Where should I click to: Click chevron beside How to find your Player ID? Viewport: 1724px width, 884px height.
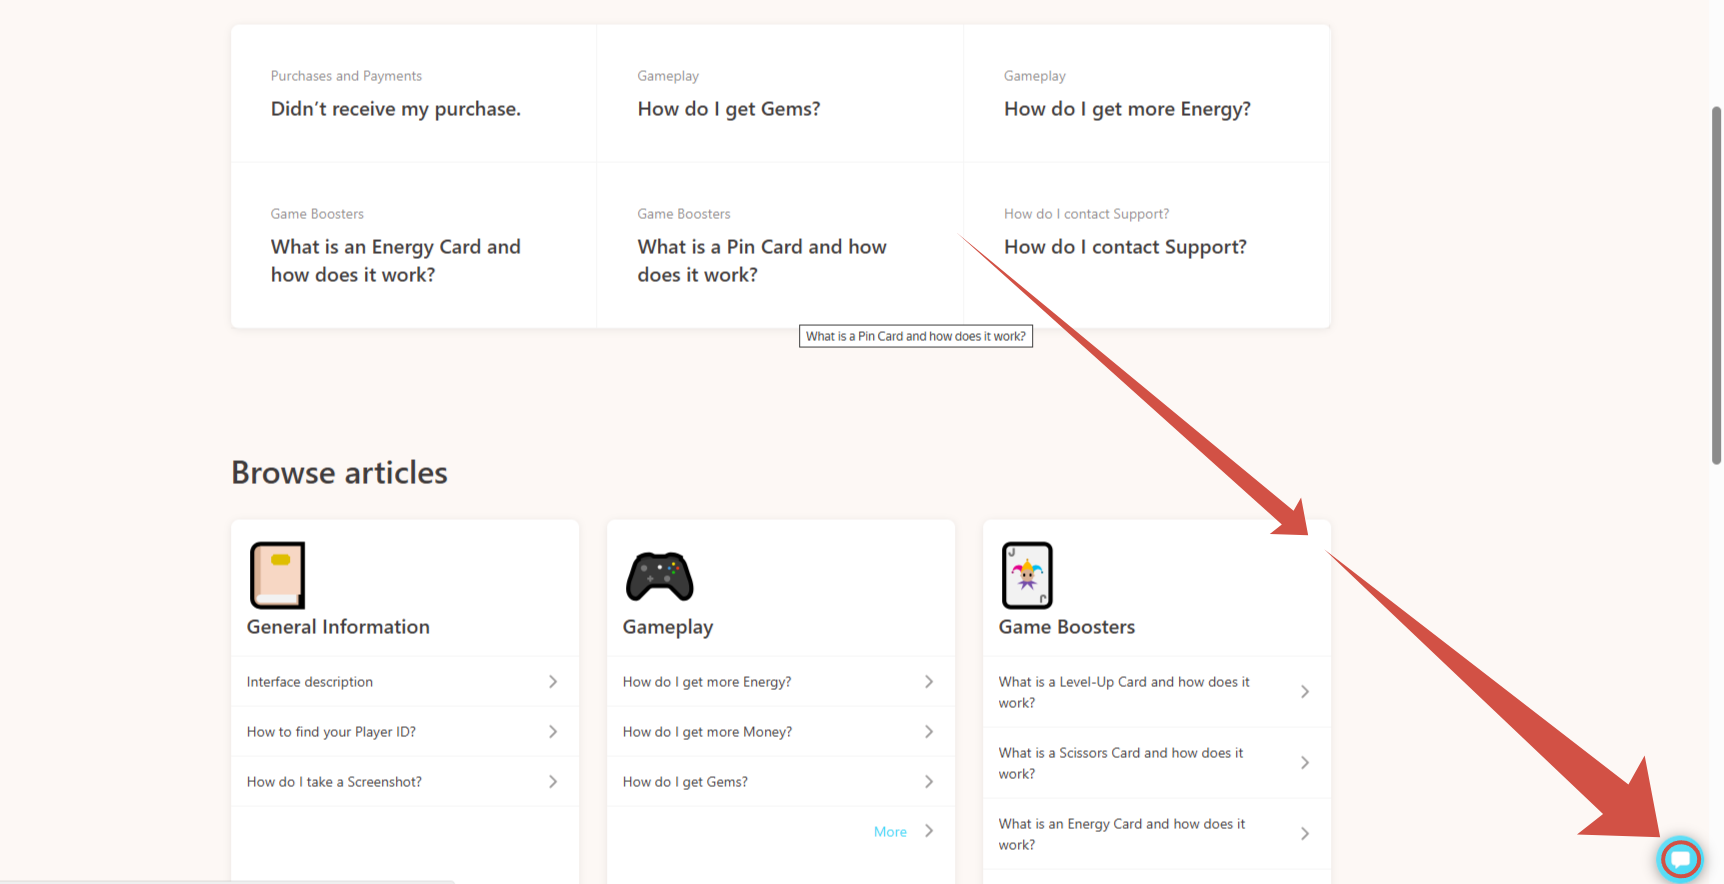coord(553,732)
